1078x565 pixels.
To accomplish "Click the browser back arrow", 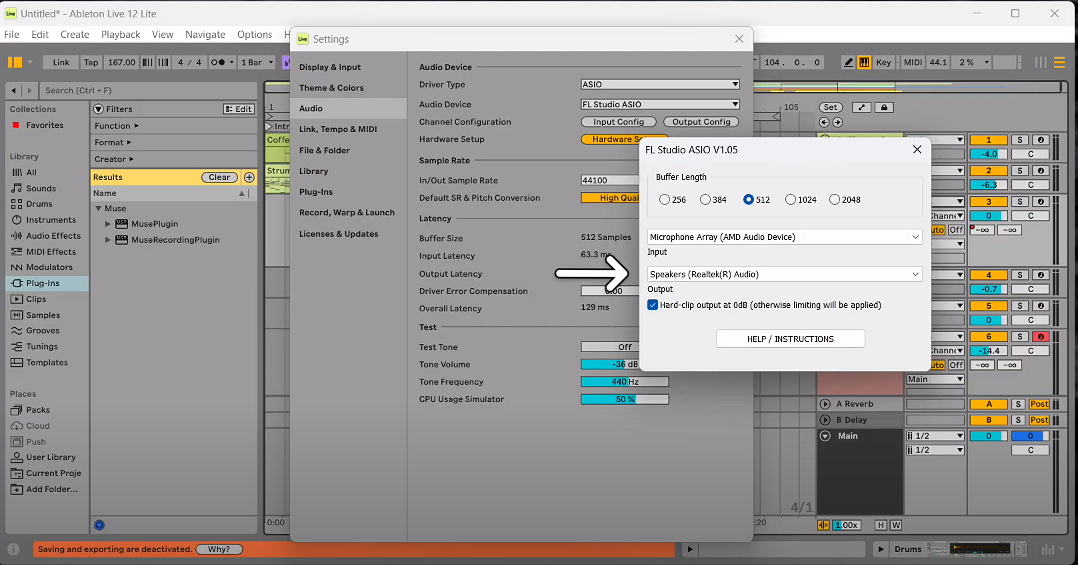I will tap(14, 90).
